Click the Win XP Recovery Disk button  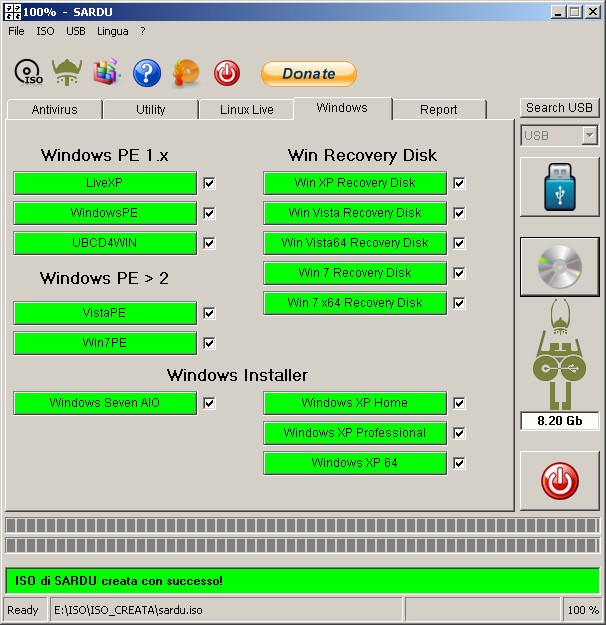tap(355, 183)
